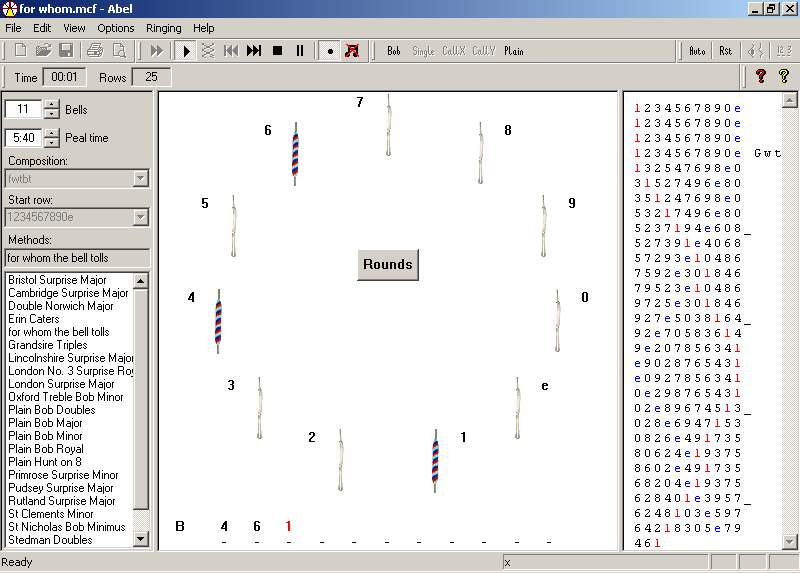
Task: Open the Start row dropdown
Action: (x=140, y=217)
